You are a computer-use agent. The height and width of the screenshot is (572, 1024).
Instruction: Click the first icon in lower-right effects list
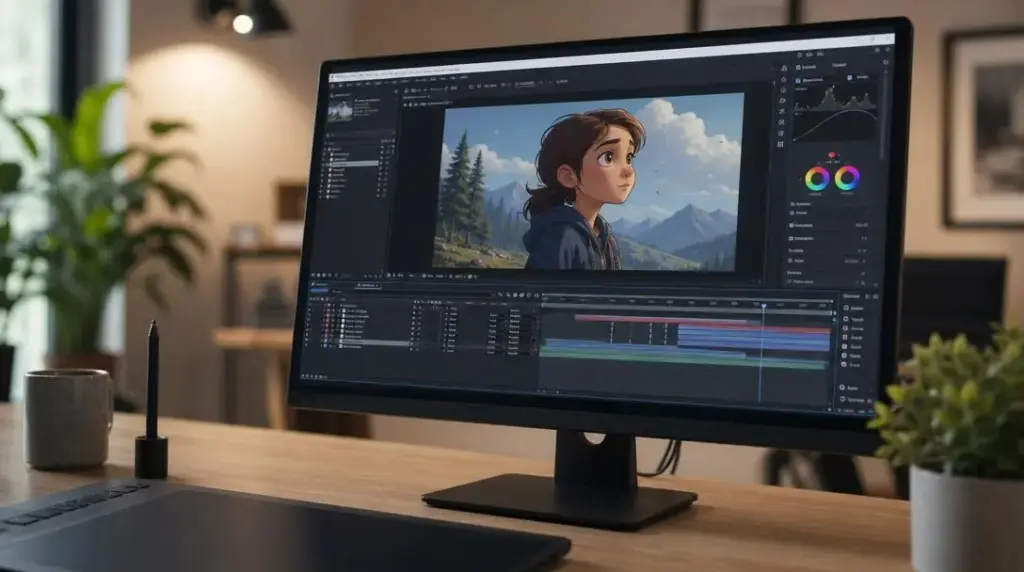click(846, 308)
